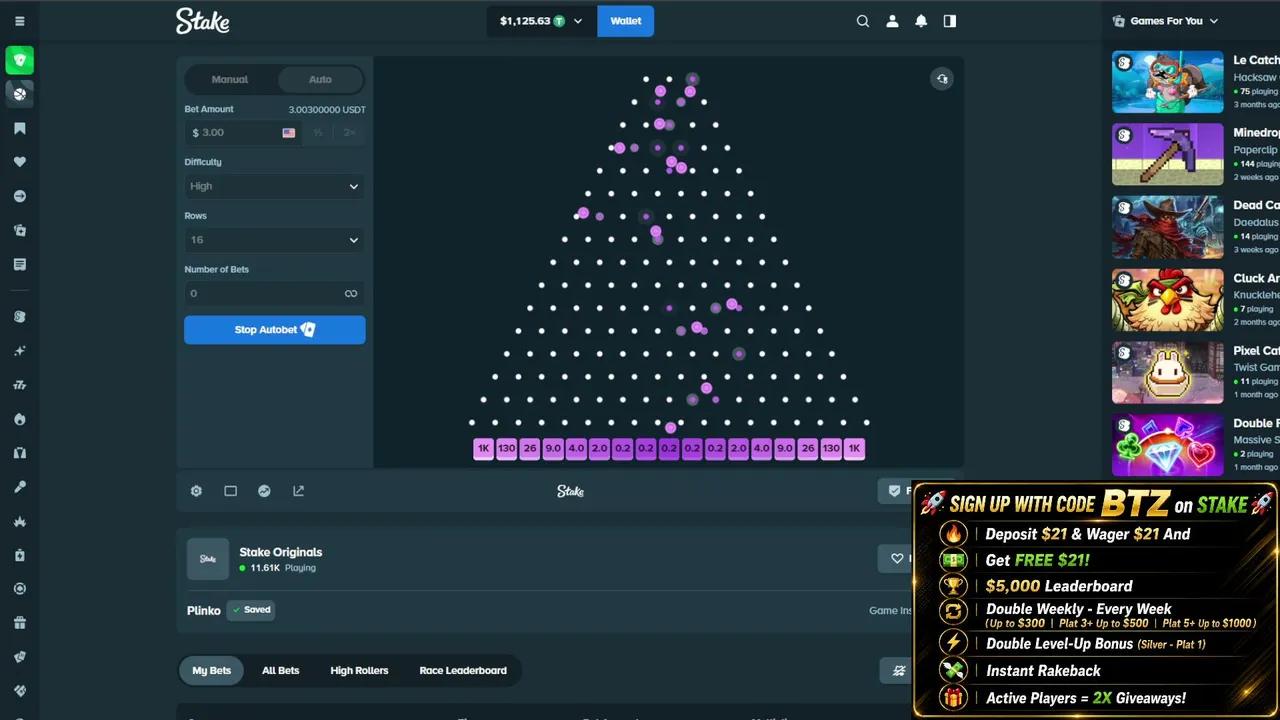Open the notifications bell
The image size is (1280, 720).
point(921,21)
